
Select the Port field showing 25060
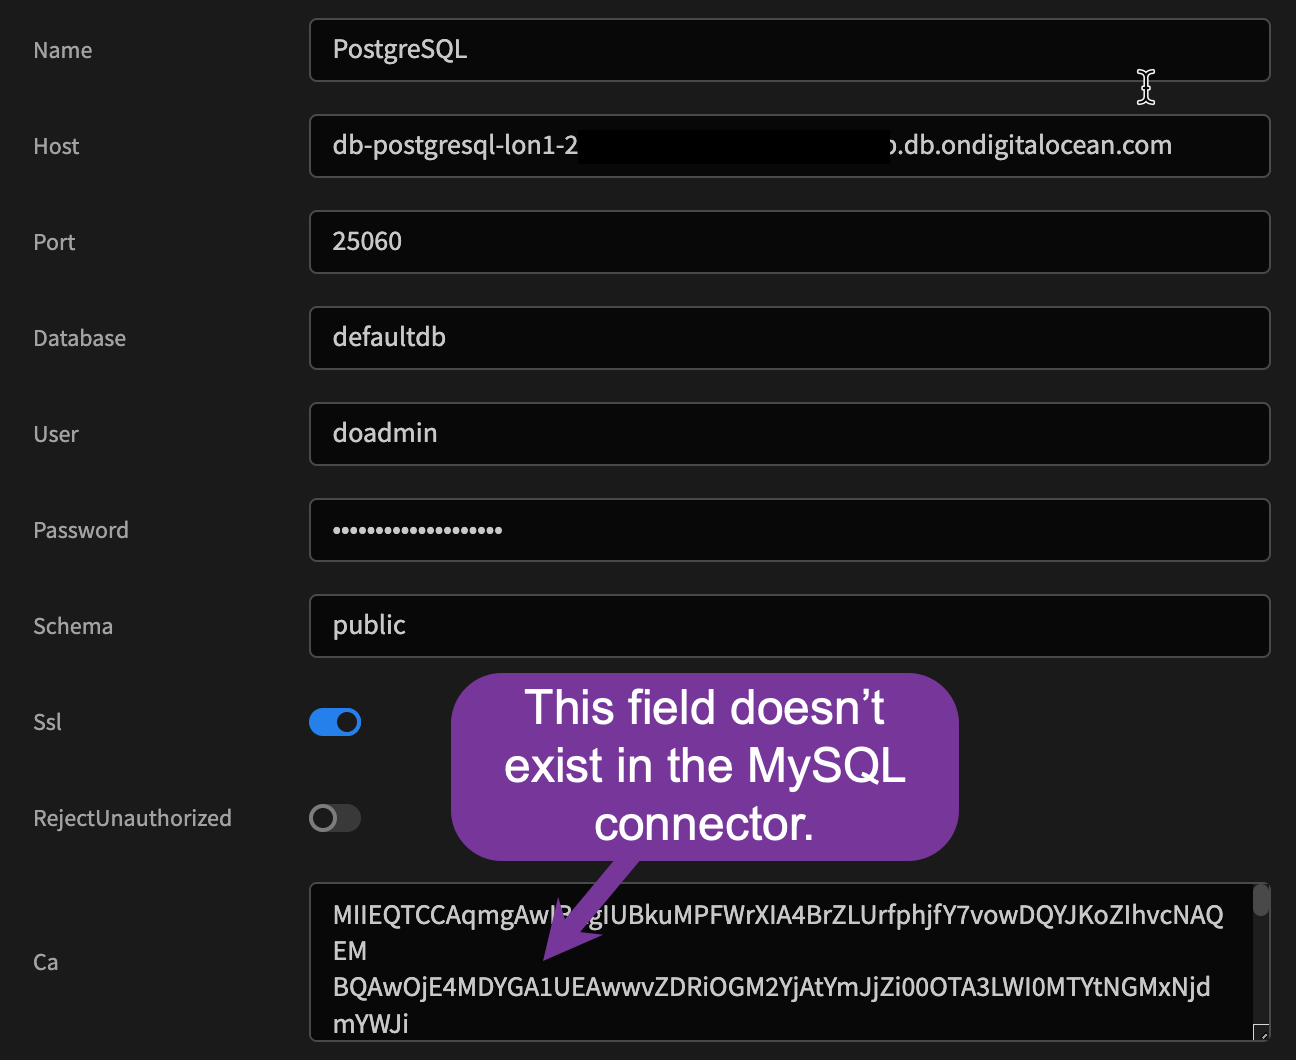(789, 242)
